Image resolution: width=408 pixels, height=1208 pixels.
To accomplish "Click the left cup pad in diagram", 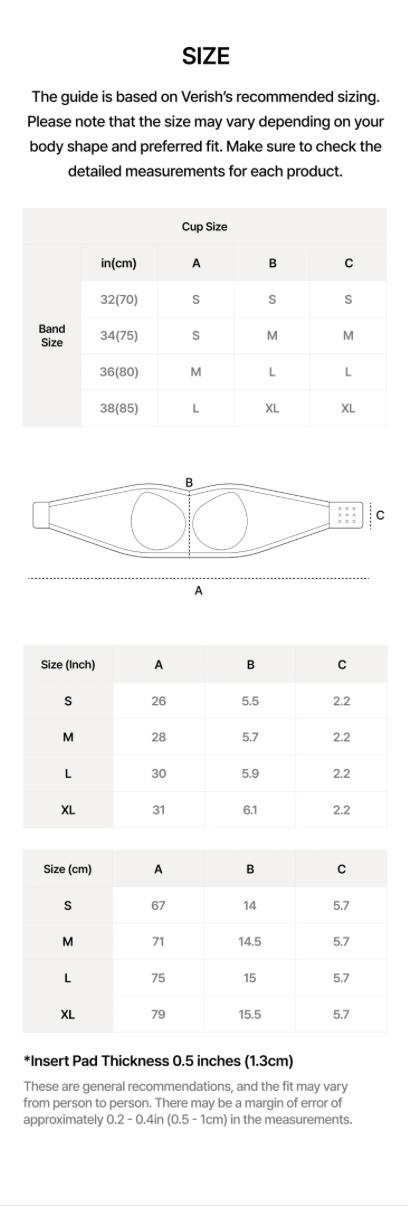I will point(160,515).
